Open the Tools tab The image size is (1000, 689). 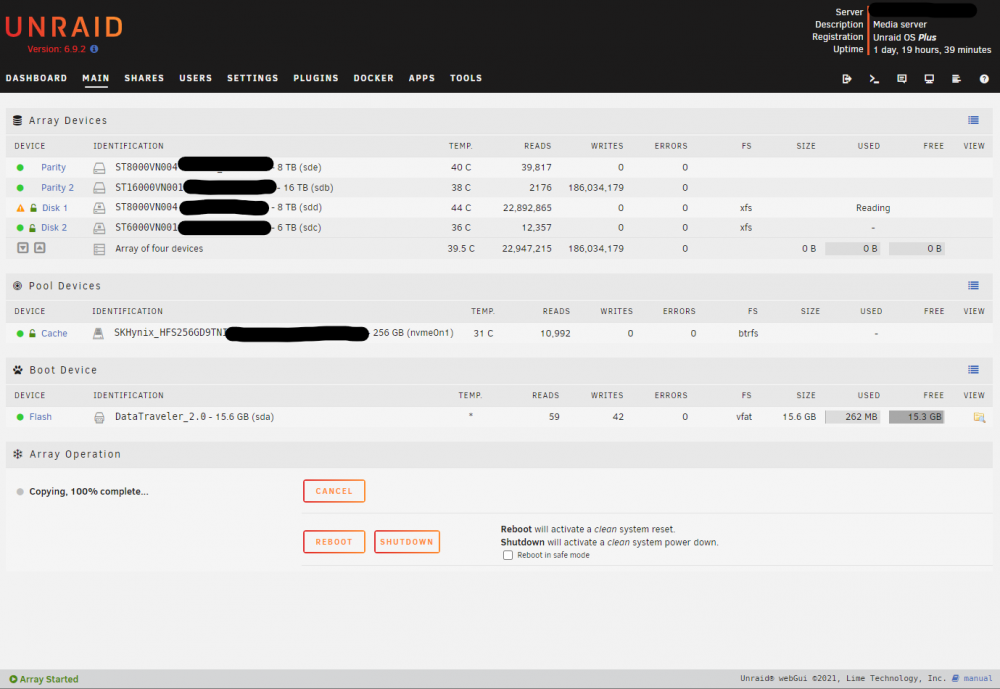click(x=466, y=78)
